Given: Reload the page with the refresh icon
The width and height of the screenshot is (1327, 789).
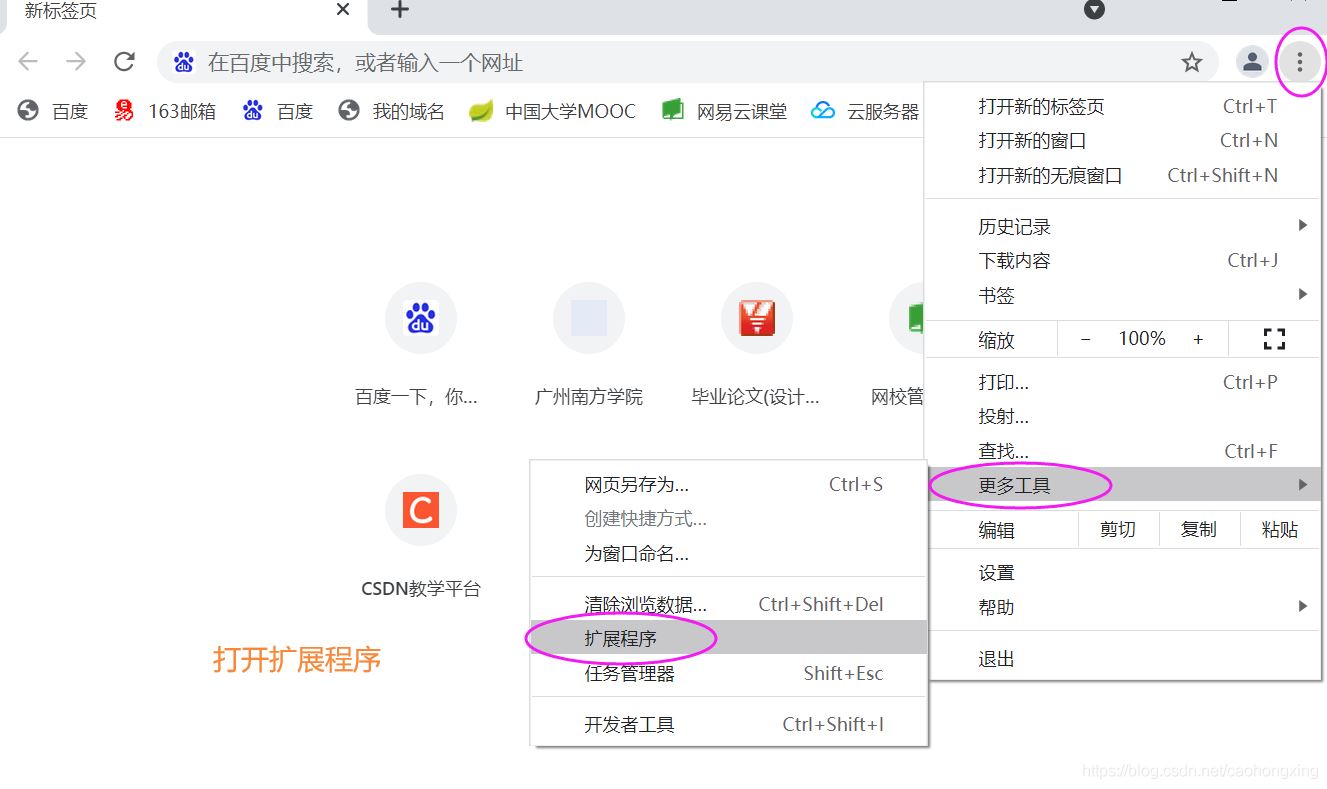Looking at the screenshot, I should [x=124, y=62].
